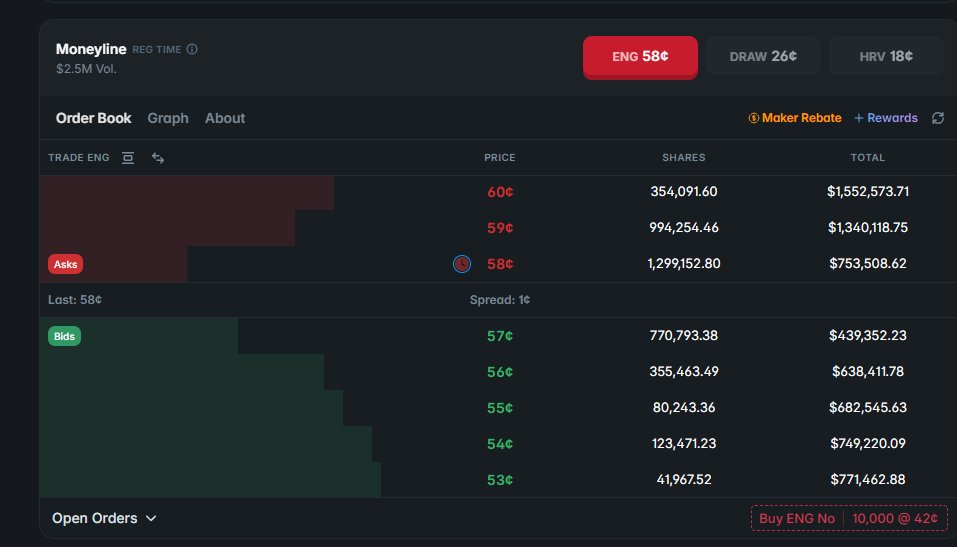Click the 56¢ bid price
The image size is (957, 547).
pyautogui.click(x=500, y=372)
